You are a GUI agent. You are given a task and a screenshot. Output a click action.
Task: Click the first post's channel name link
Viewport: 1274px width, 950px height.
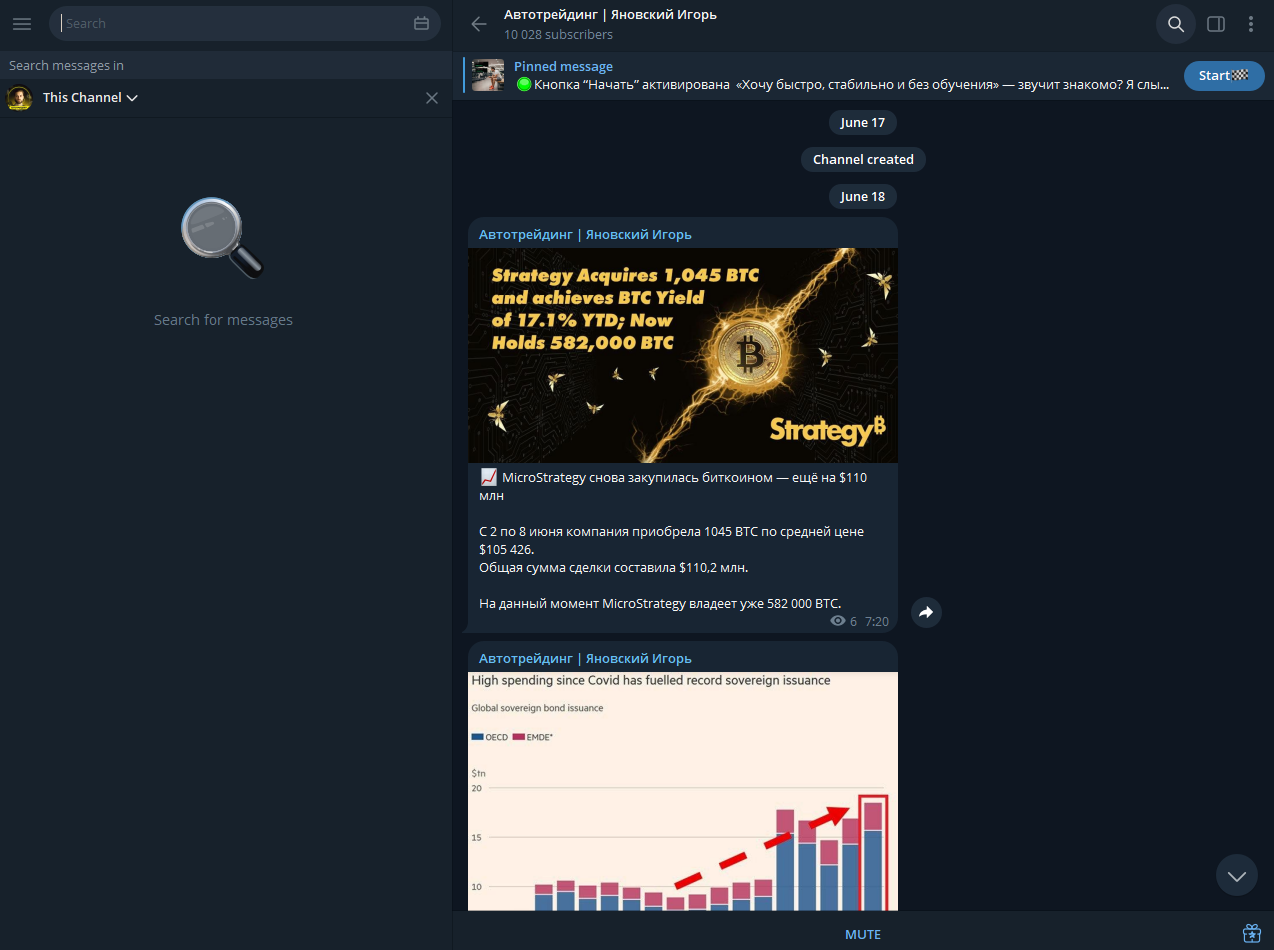[x=585, y=234]
